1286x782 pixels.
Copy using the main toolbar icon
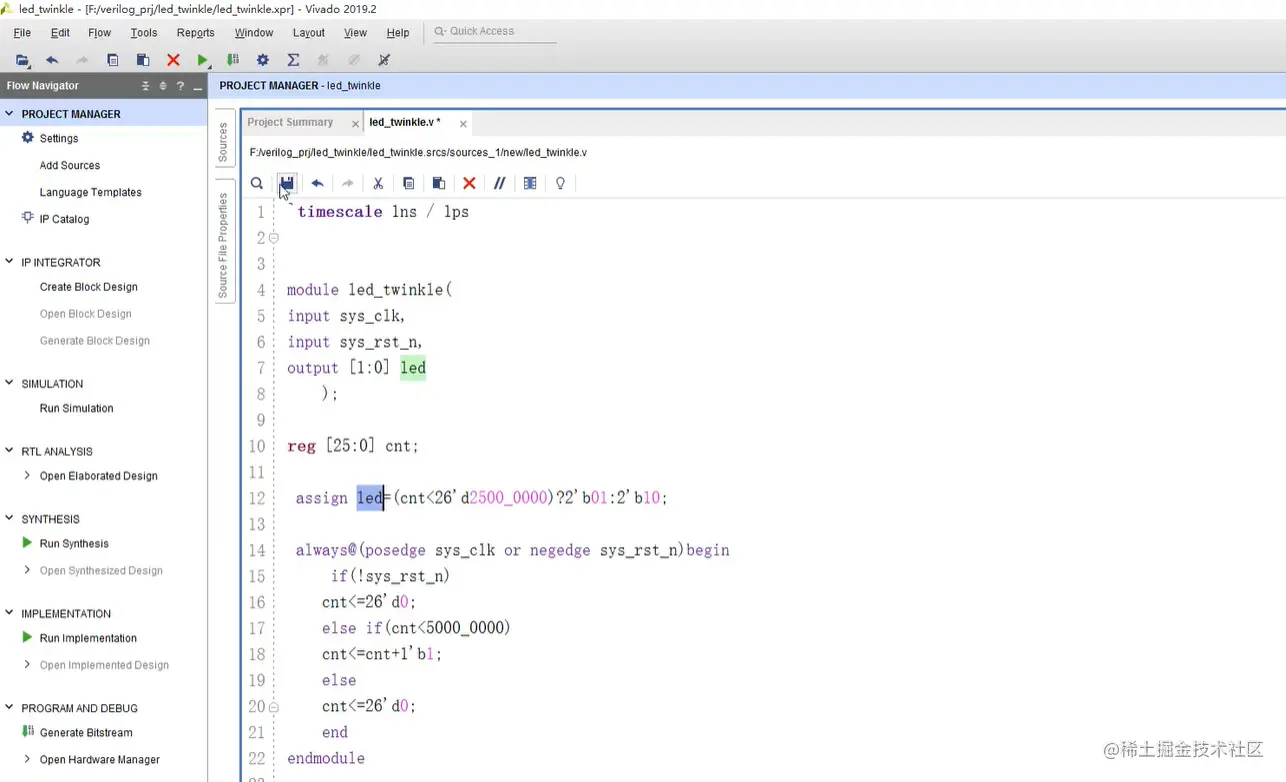point(112,60)
